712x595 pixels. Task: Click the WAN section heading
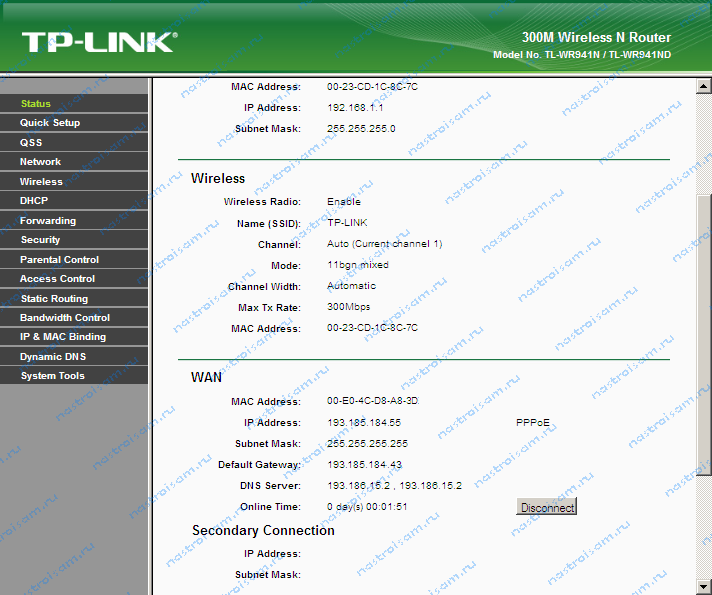[x=206, y=377]
